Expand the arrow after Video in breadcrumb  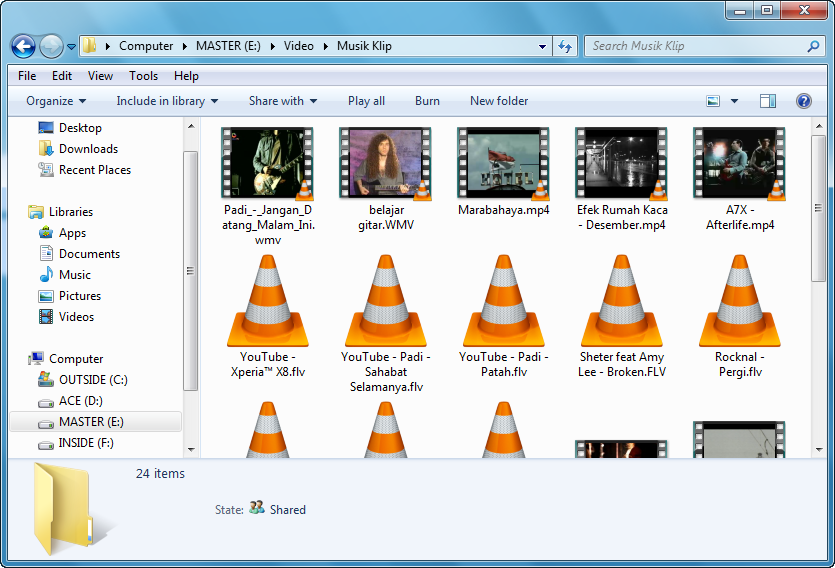click(325, 46)
